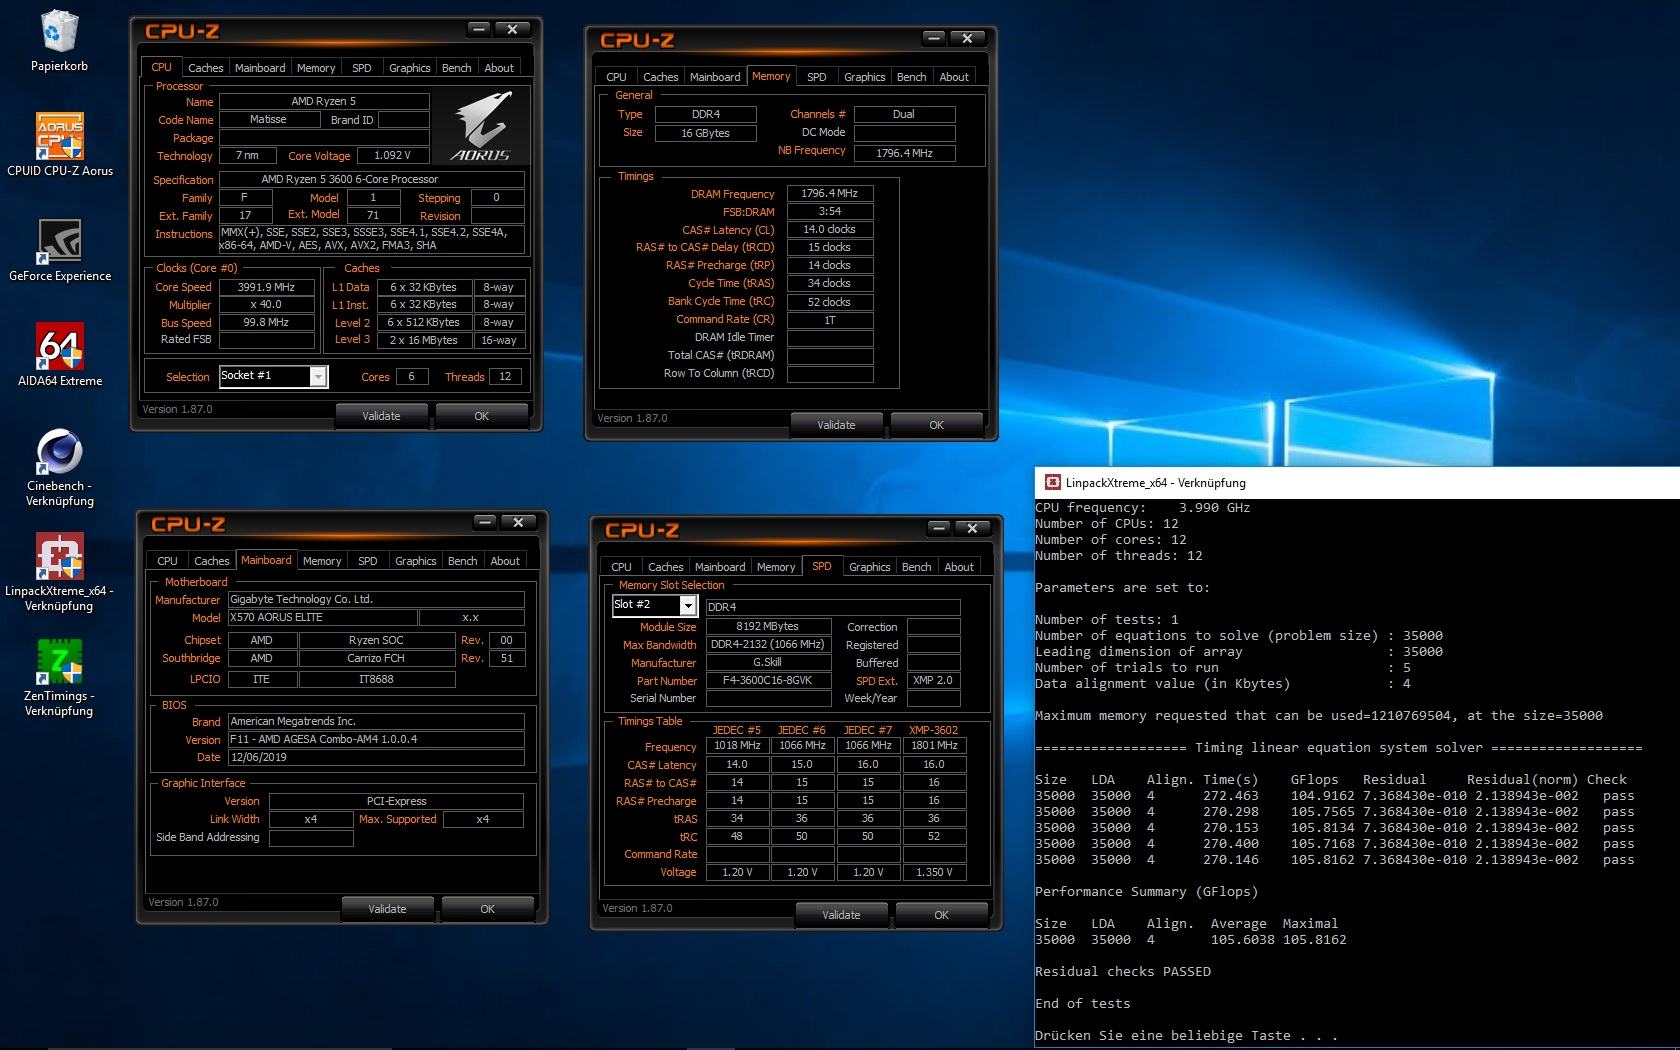
Task: Click the 1.350 V voltage cell
Action: (934, 872)
